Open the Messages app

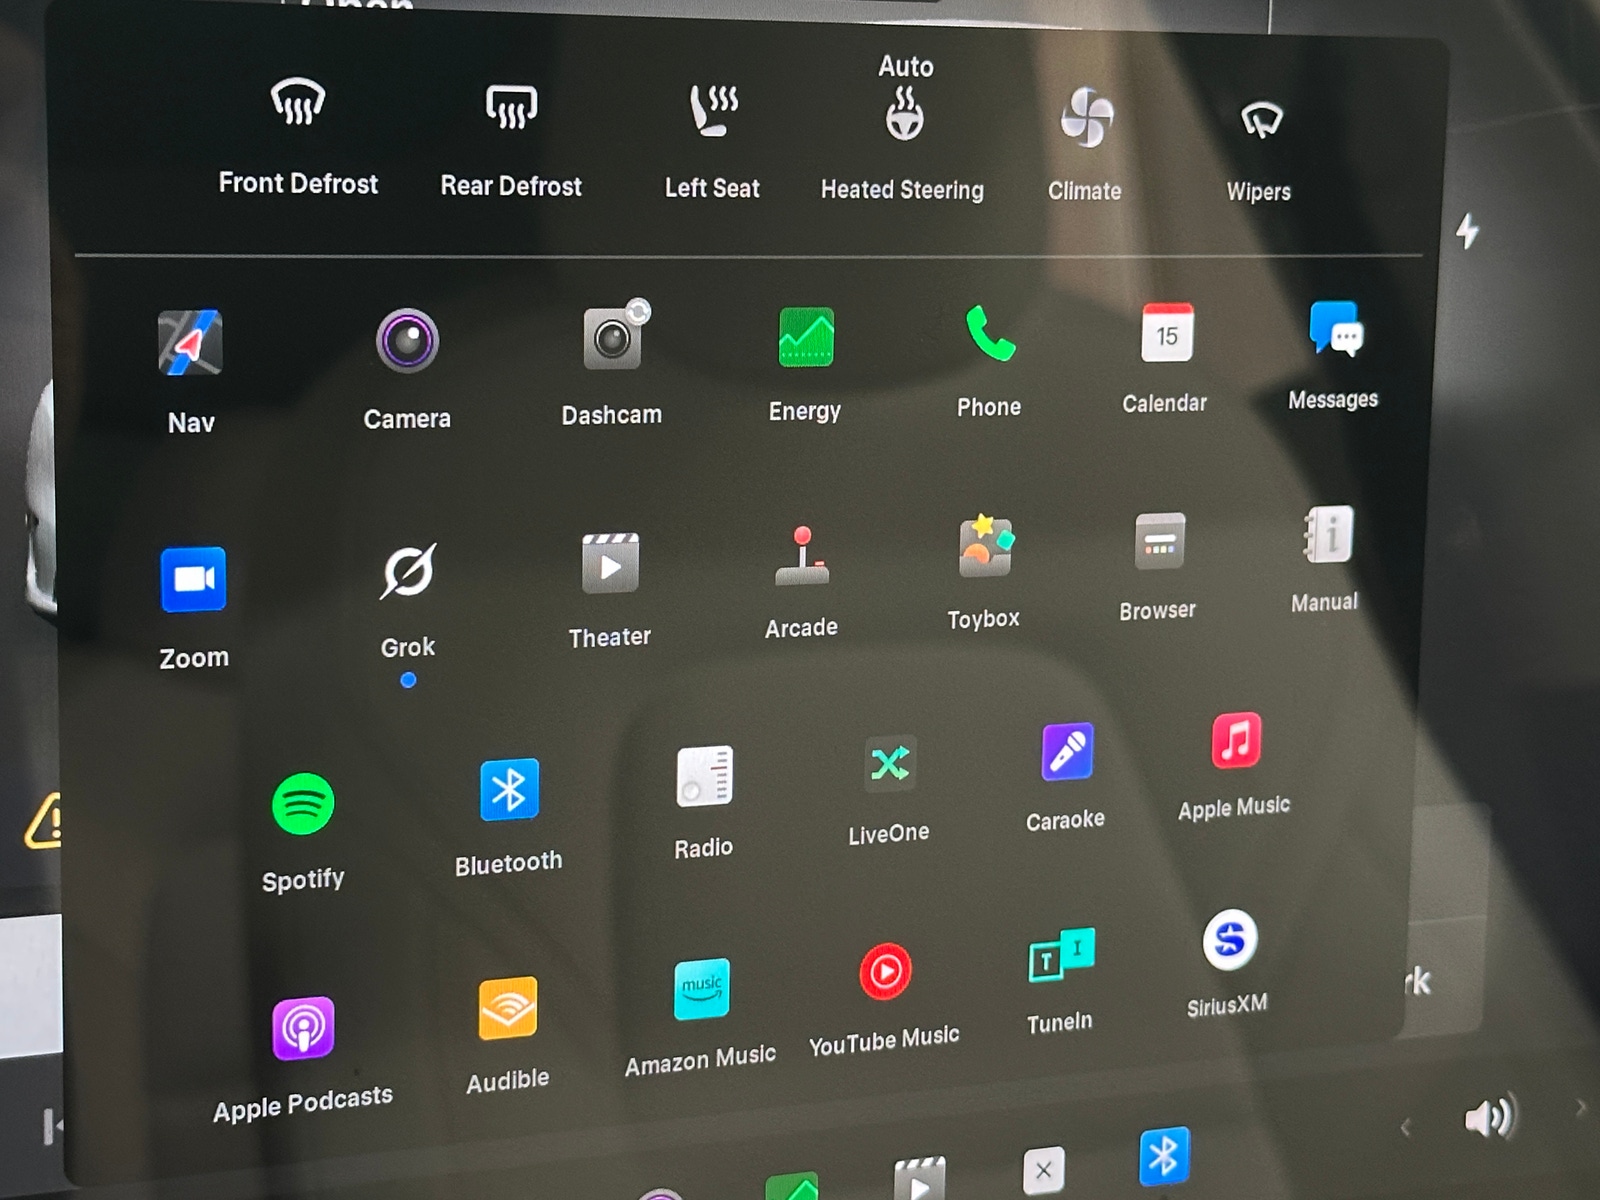[1336, 328]
